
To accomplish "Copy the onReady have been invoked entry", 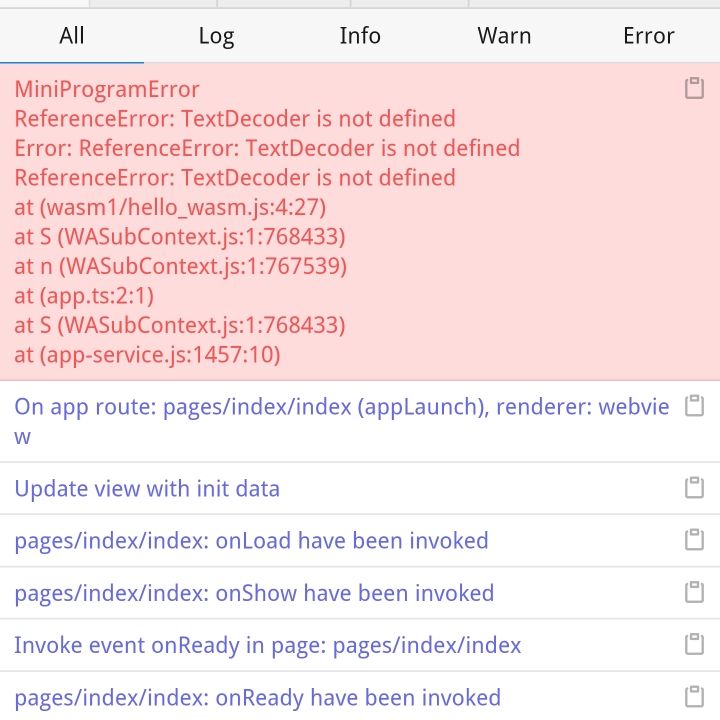I will [x=694, y=697].
